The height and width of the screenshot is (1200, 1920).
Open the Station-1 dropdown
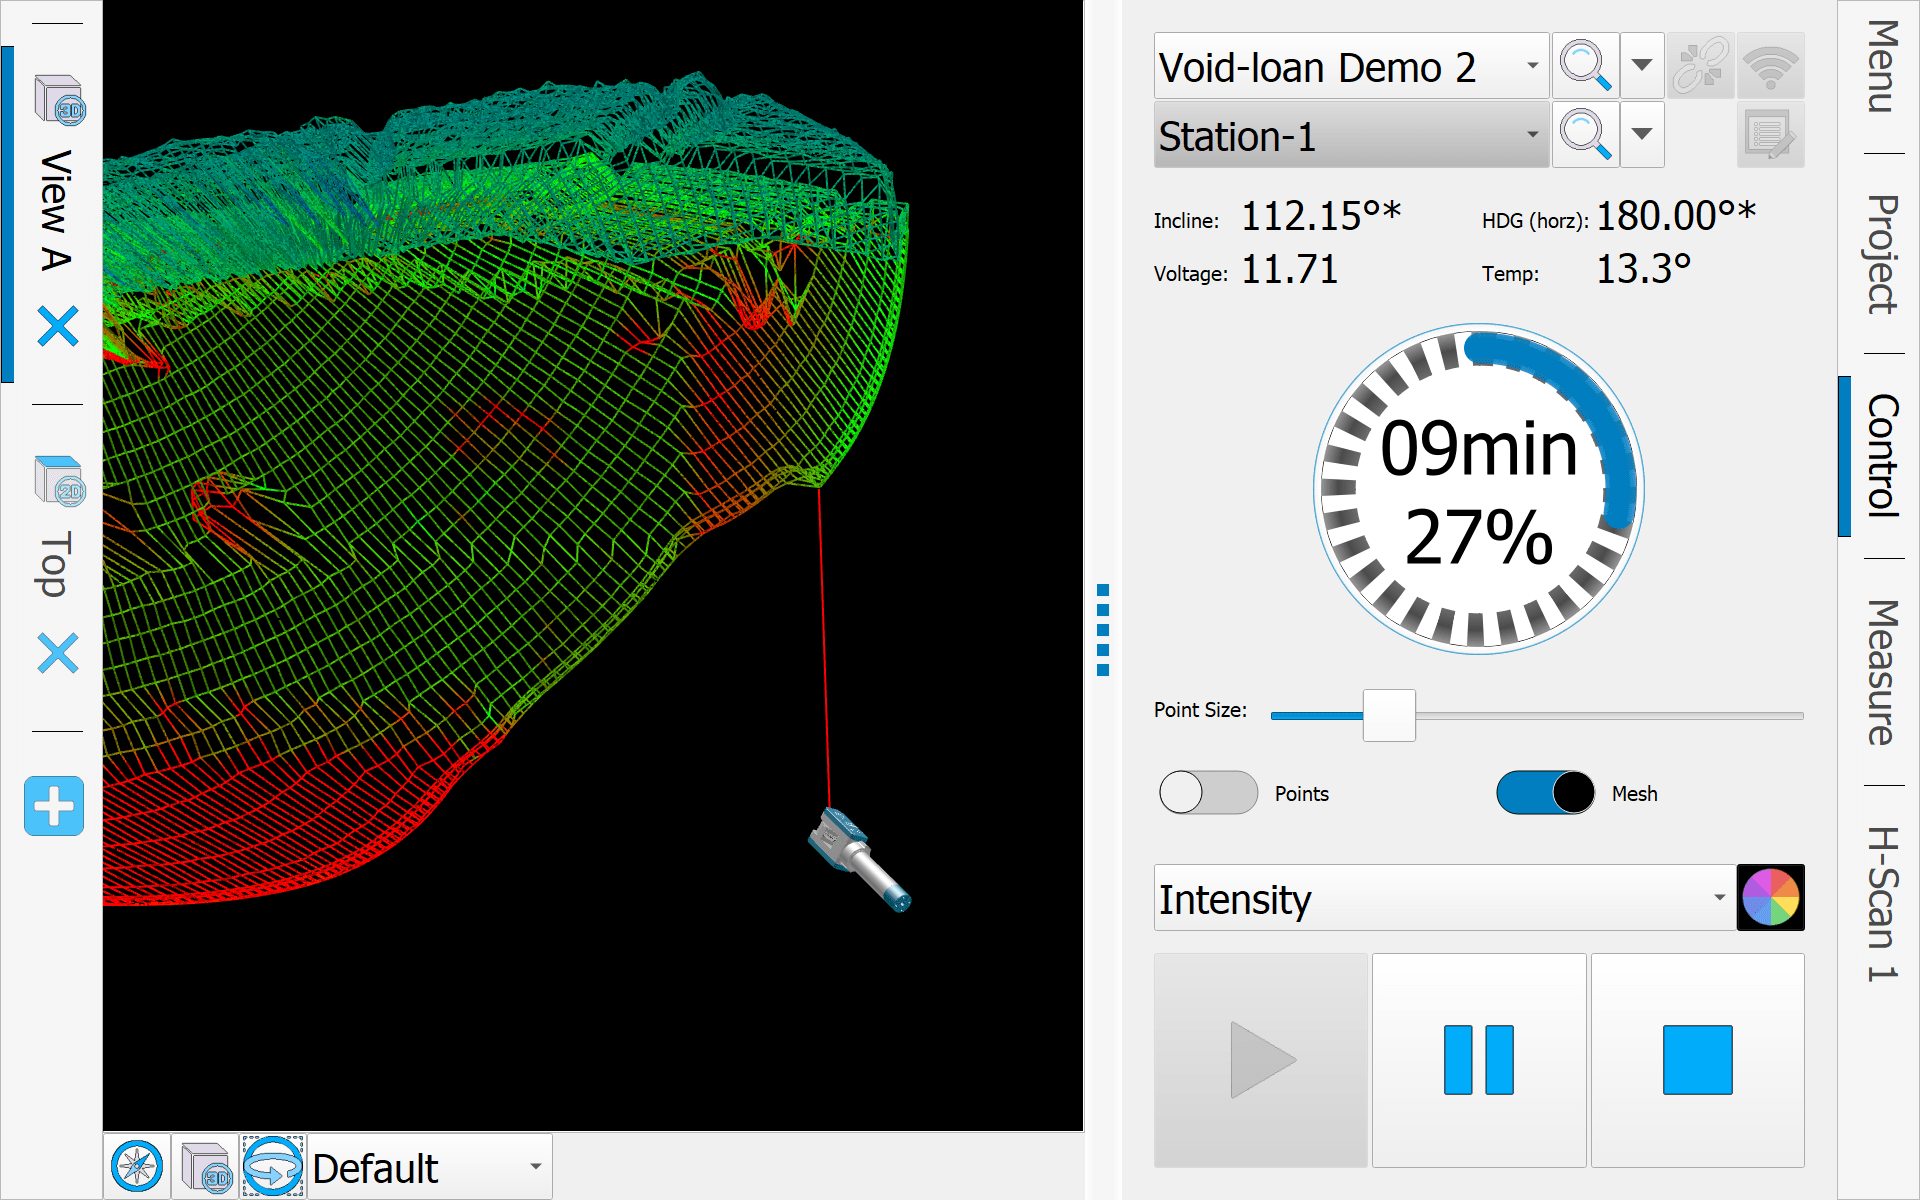[1531, 135]
